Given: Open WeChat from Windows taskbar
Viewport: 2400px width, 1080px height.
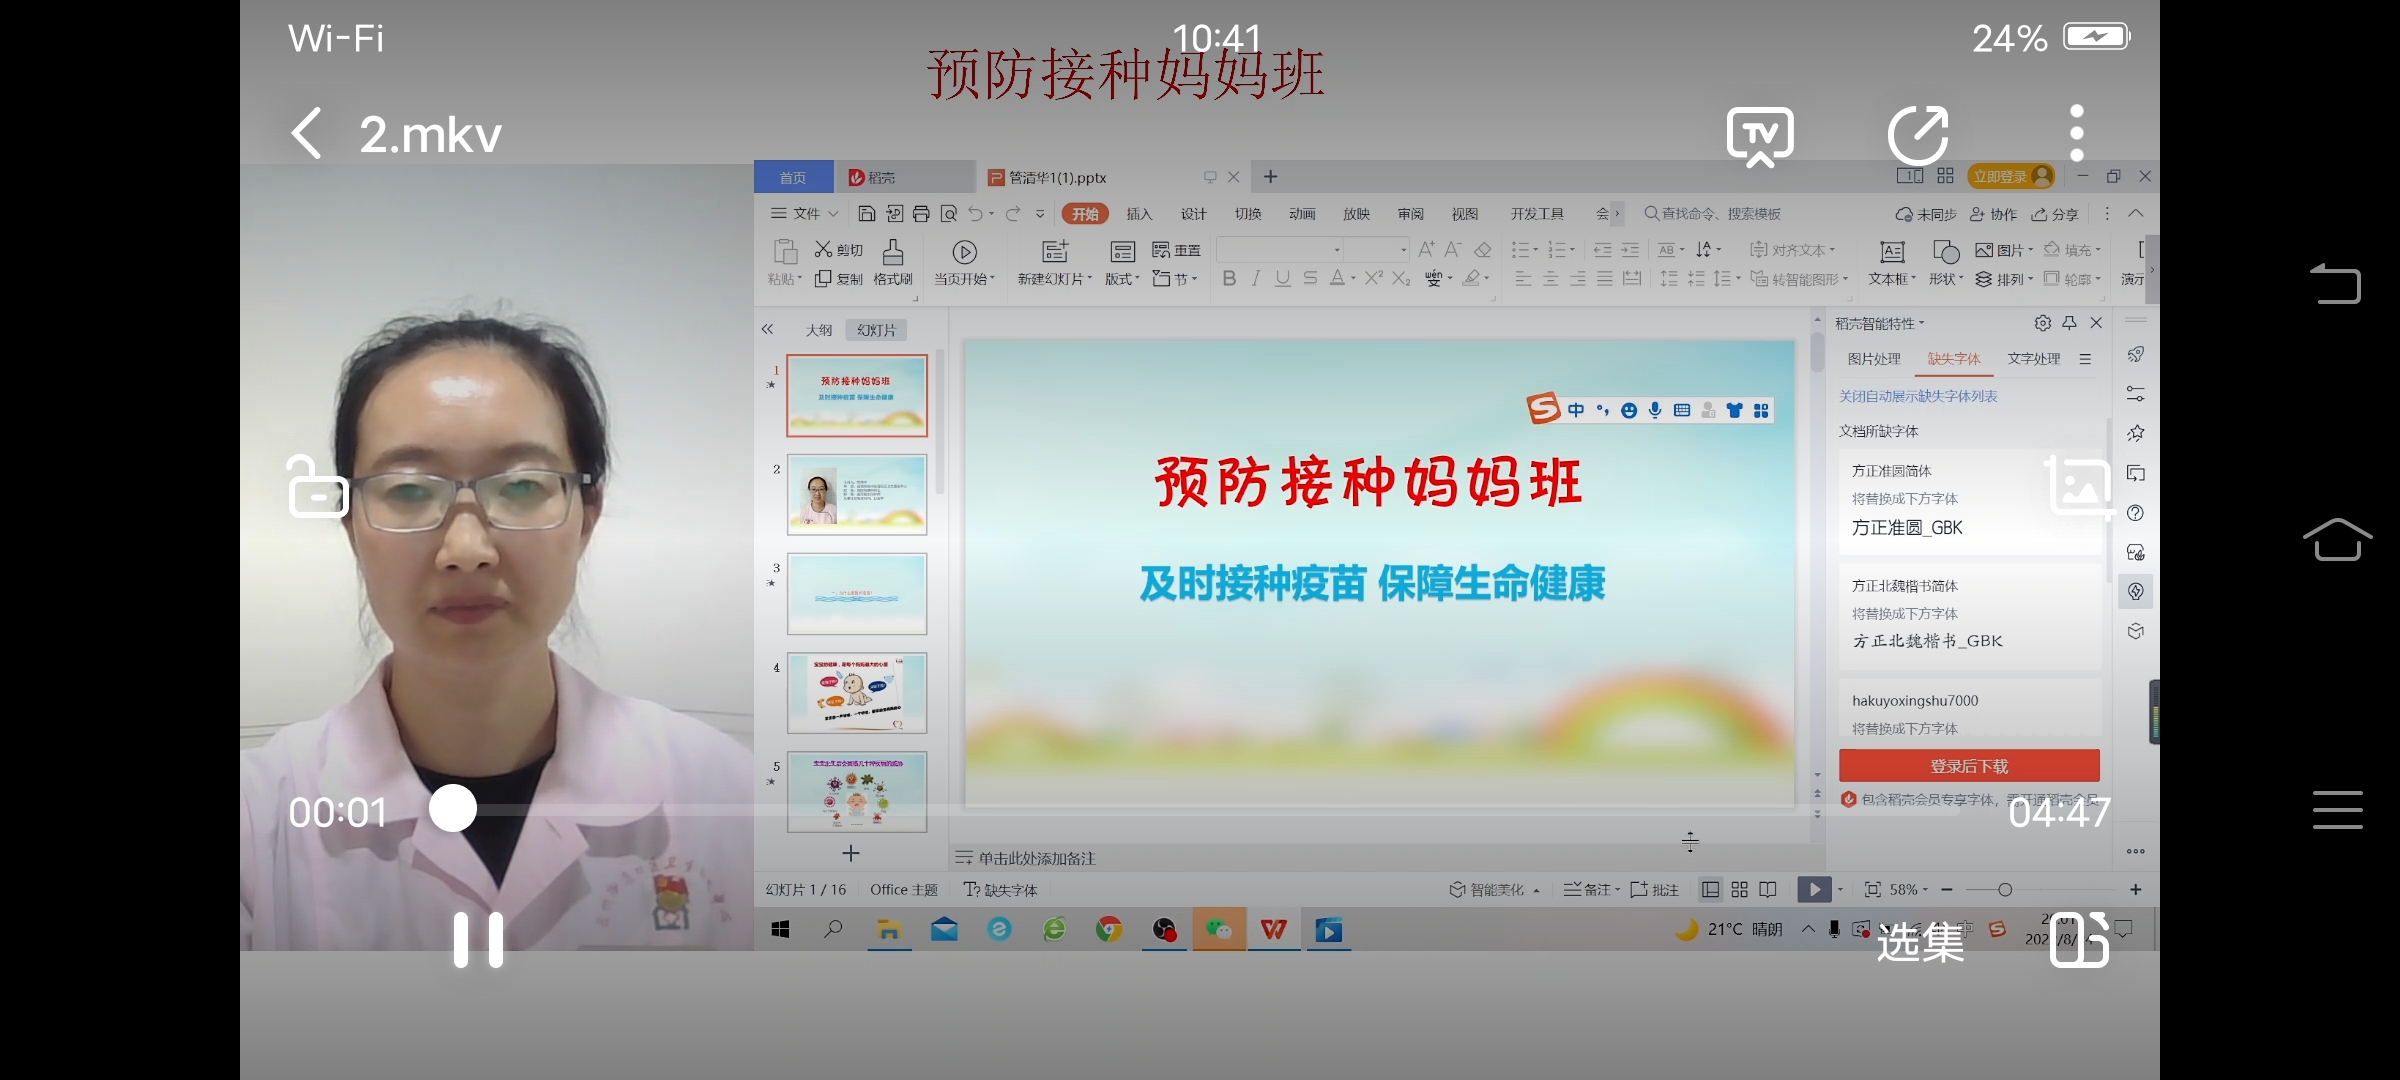Looking at the screenshot, I should 1219,930.
